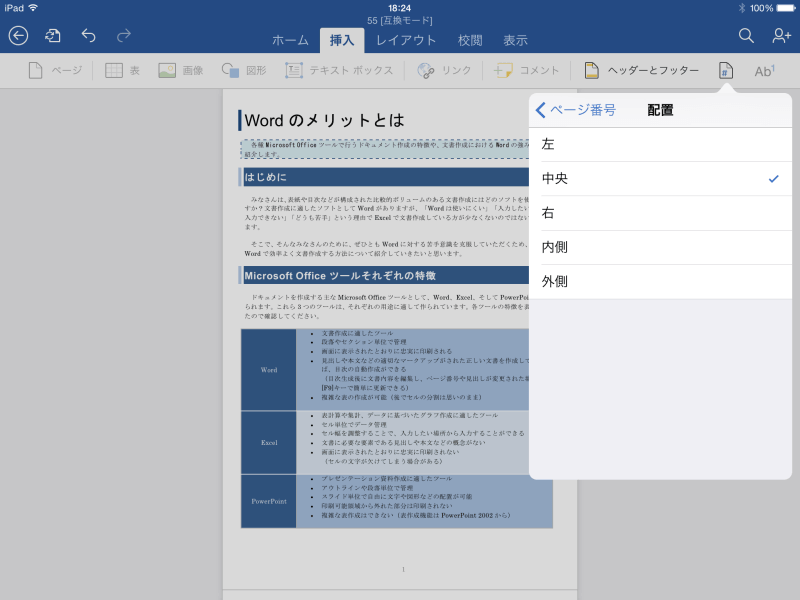Tap the Microsoft Office ツールそれぞれの特徴 heading
Viewport: 800px width, 600px height.
click(340, 276)
